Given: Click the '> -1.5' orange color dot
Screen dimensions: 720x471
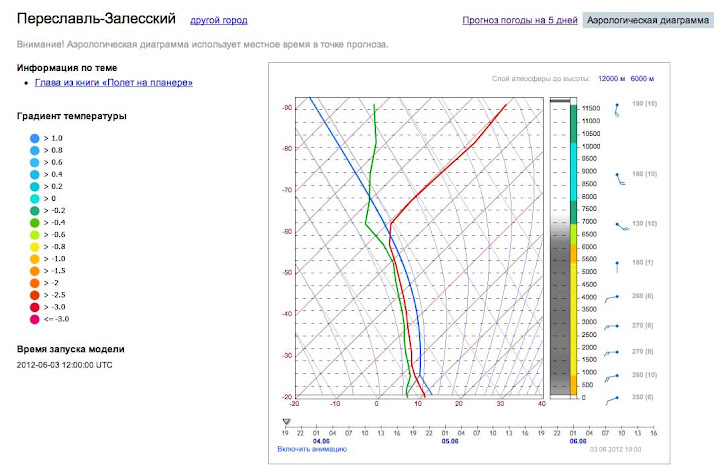Looking at the screenshot, I should tap(34, 271).
